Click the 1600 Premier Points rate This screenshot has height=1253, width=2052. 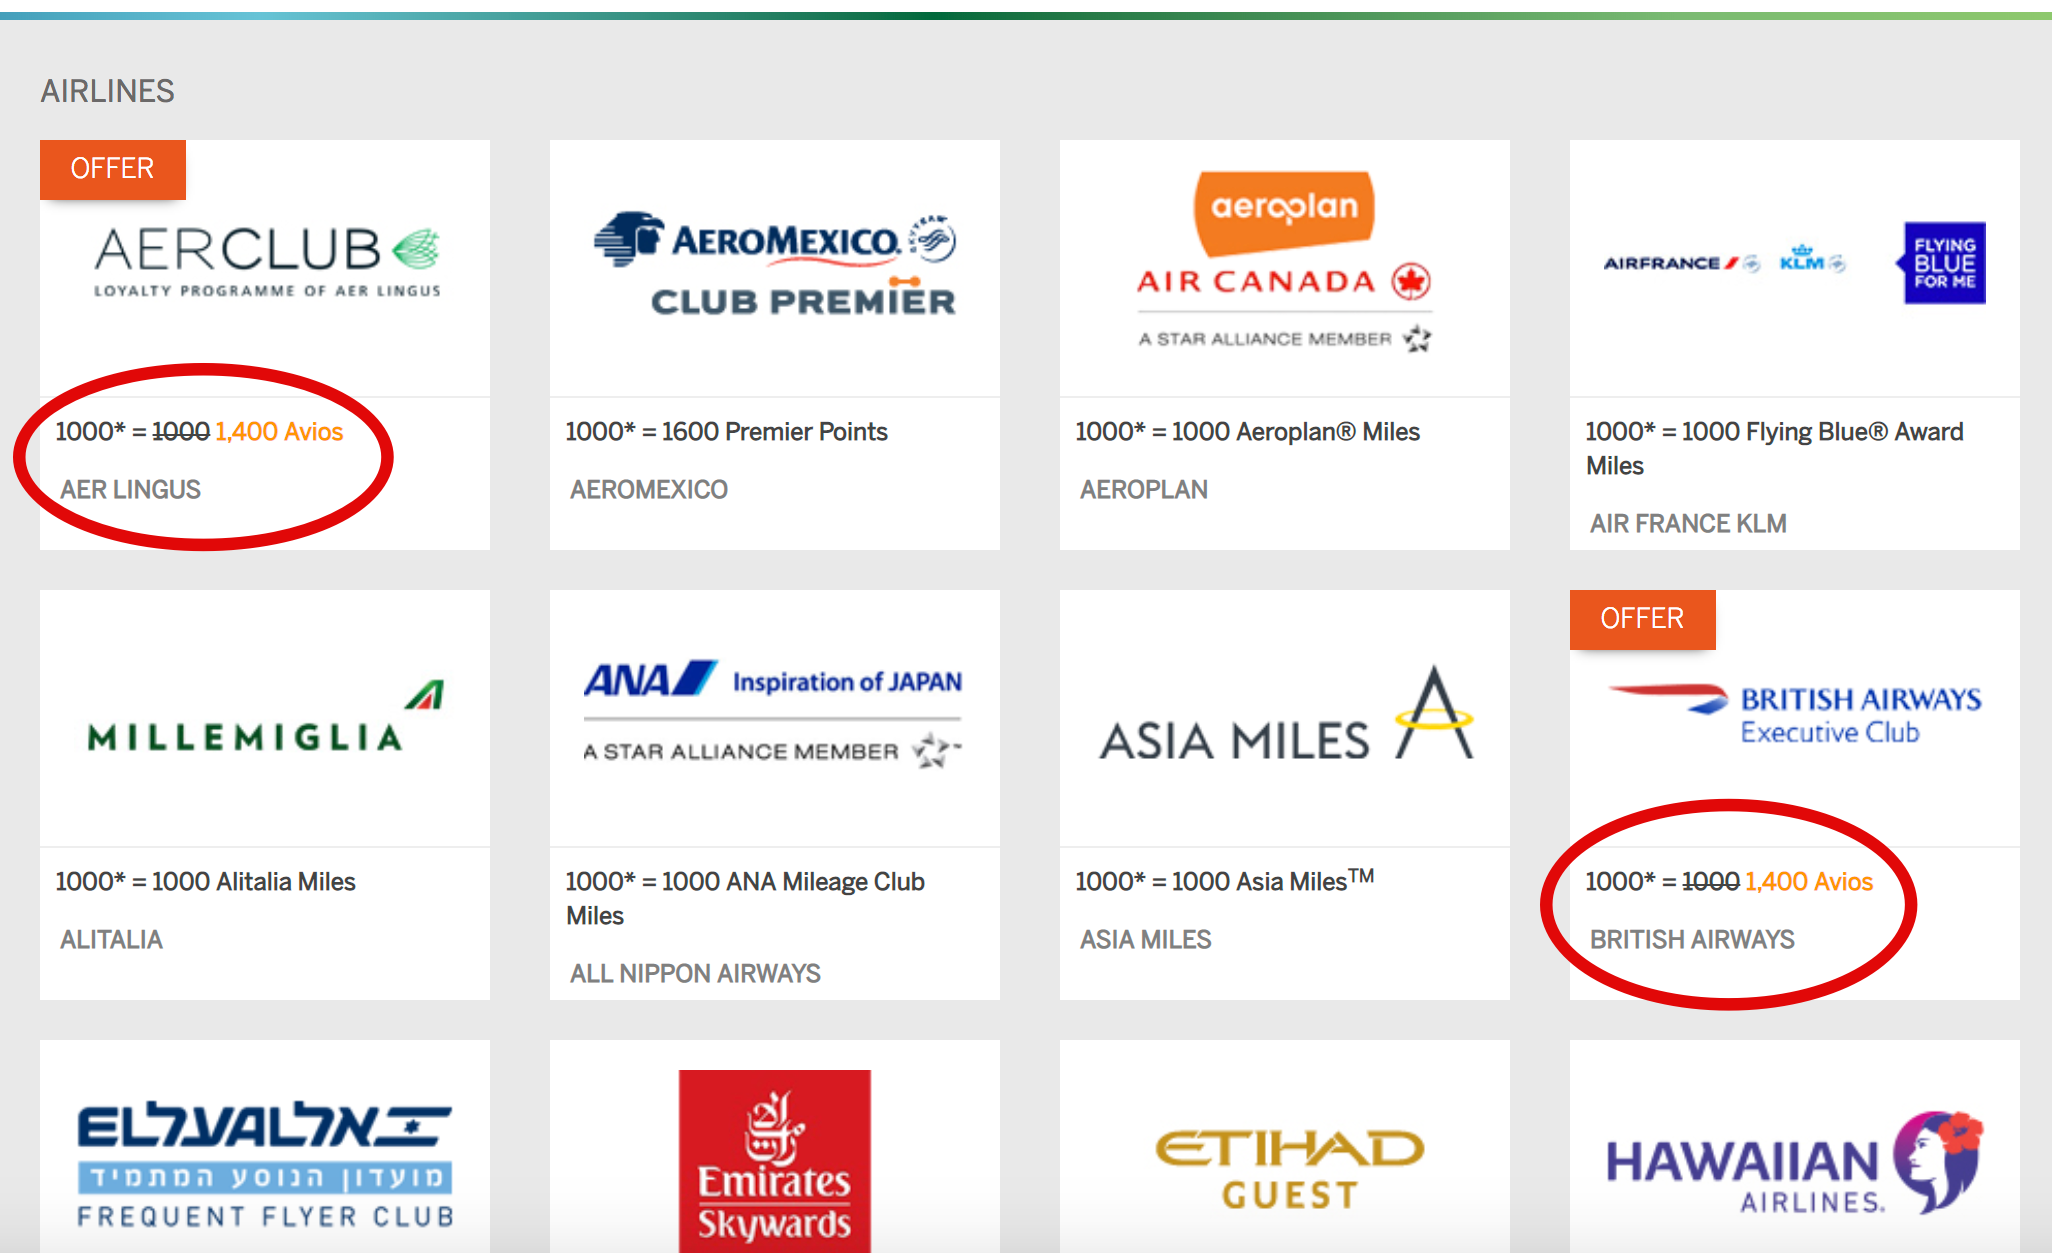(x=726, y=432)
